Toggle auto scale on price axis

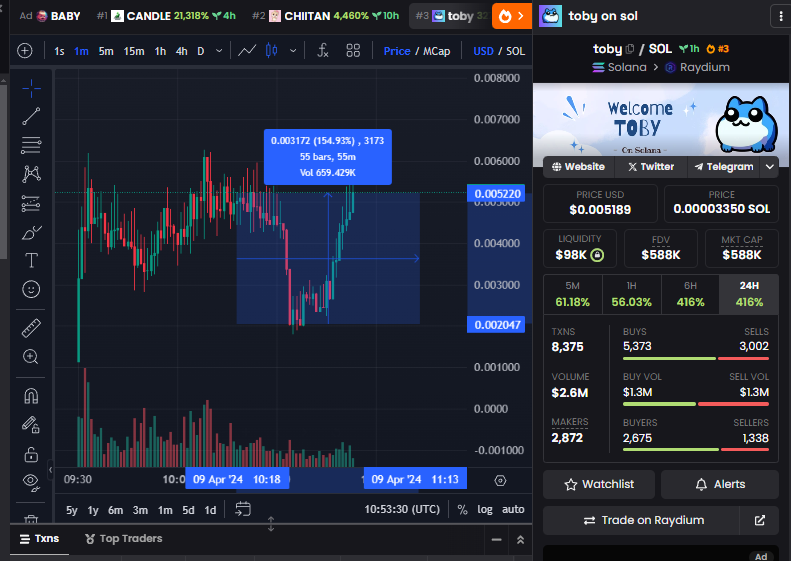[513, 510]
